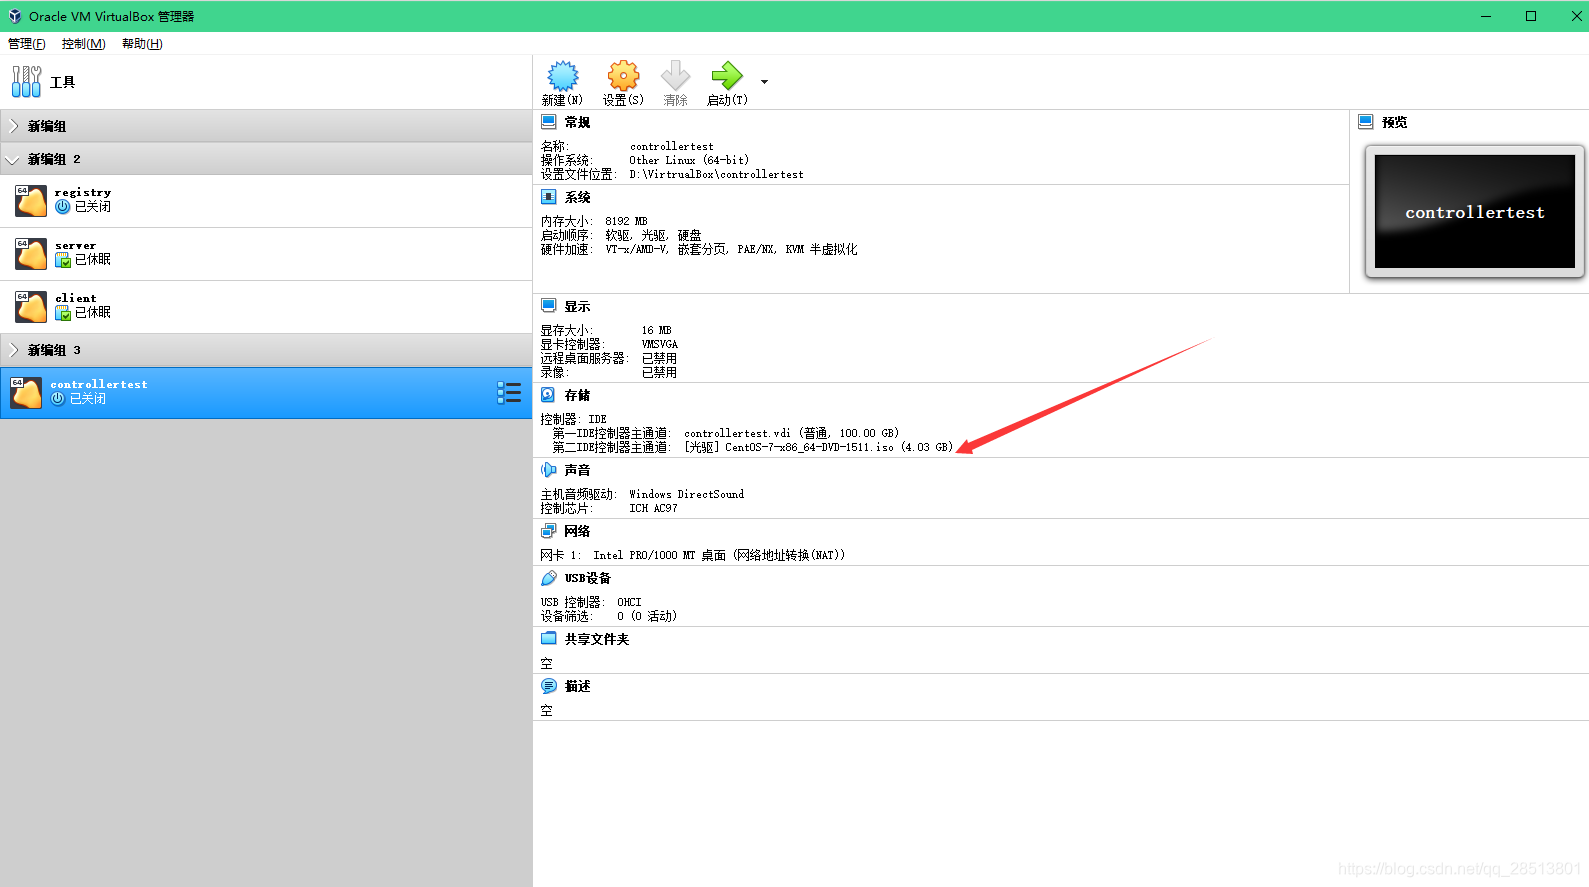Click the Preview (预览) panel icon
Image resolution: width=1589 pixels, height=887 pixels.
tap(1366, 122)
